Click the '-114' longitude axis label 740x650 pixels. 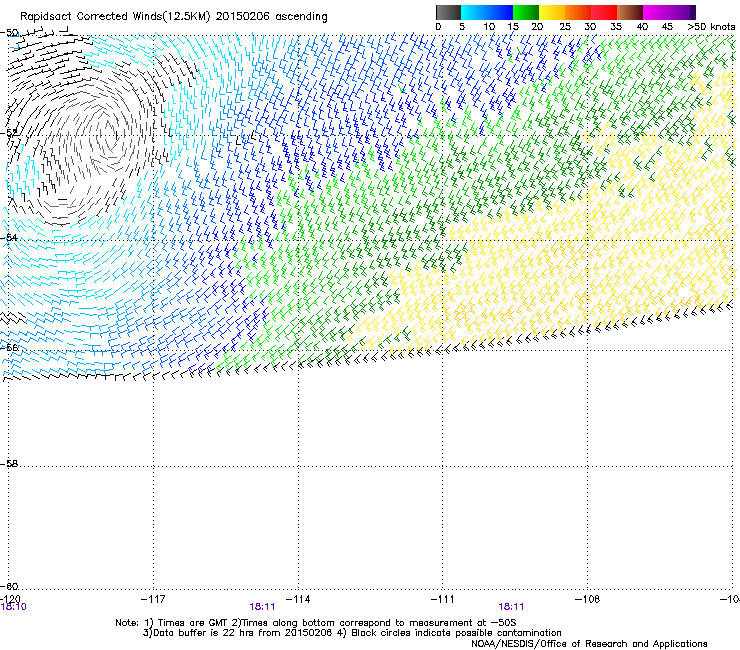[298, 599]
